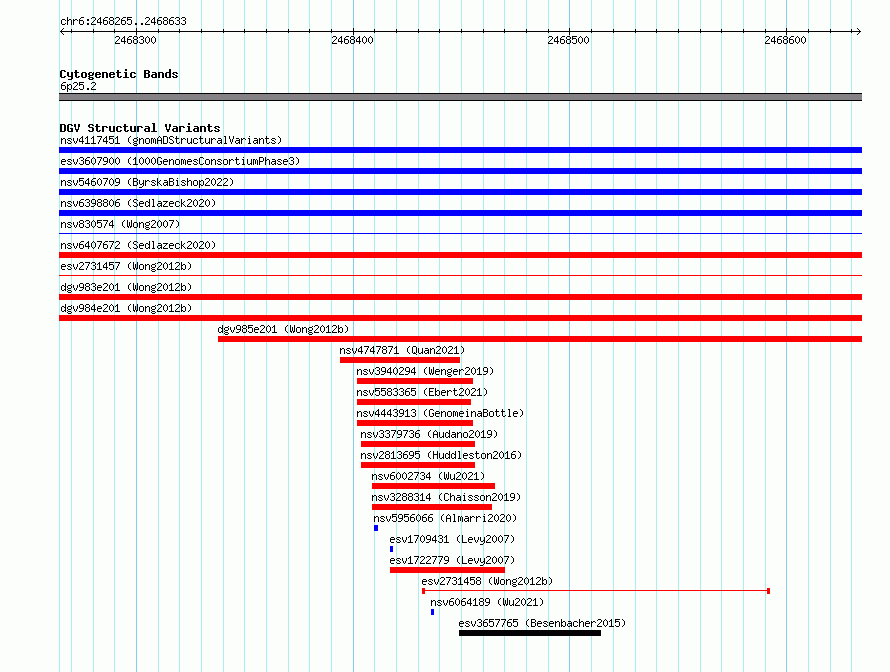Click the red bar under nsv4747871
Image resolution: width=890 pixels, height=672 pixels.
coord(400,360)
